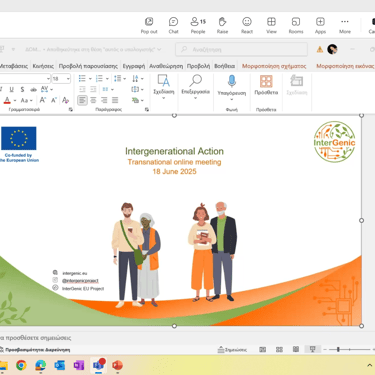Open Teams Pop out view
375x375 pixels.
(x=149, y=25)
